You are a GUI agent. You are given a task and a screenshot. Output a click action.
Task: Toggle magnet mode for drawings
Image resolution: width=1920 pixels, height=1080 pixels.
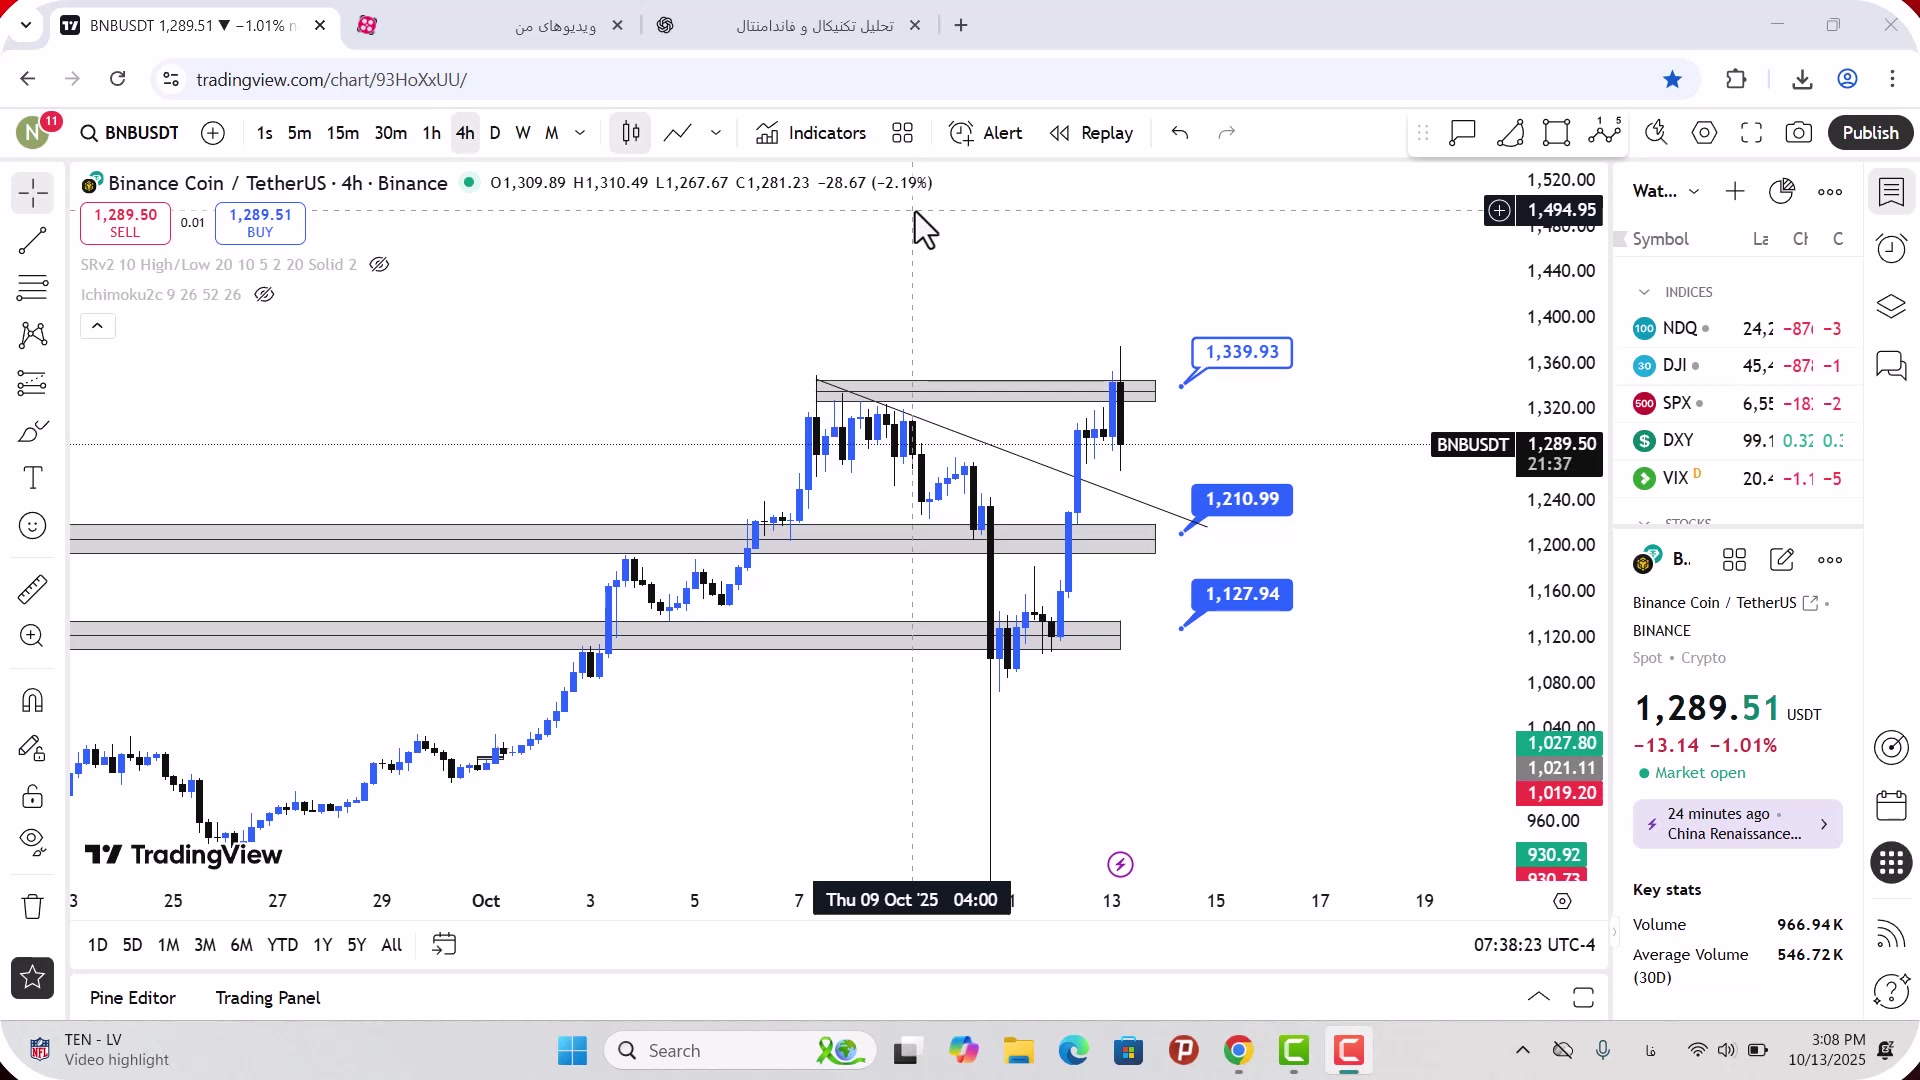click(32, 700)
